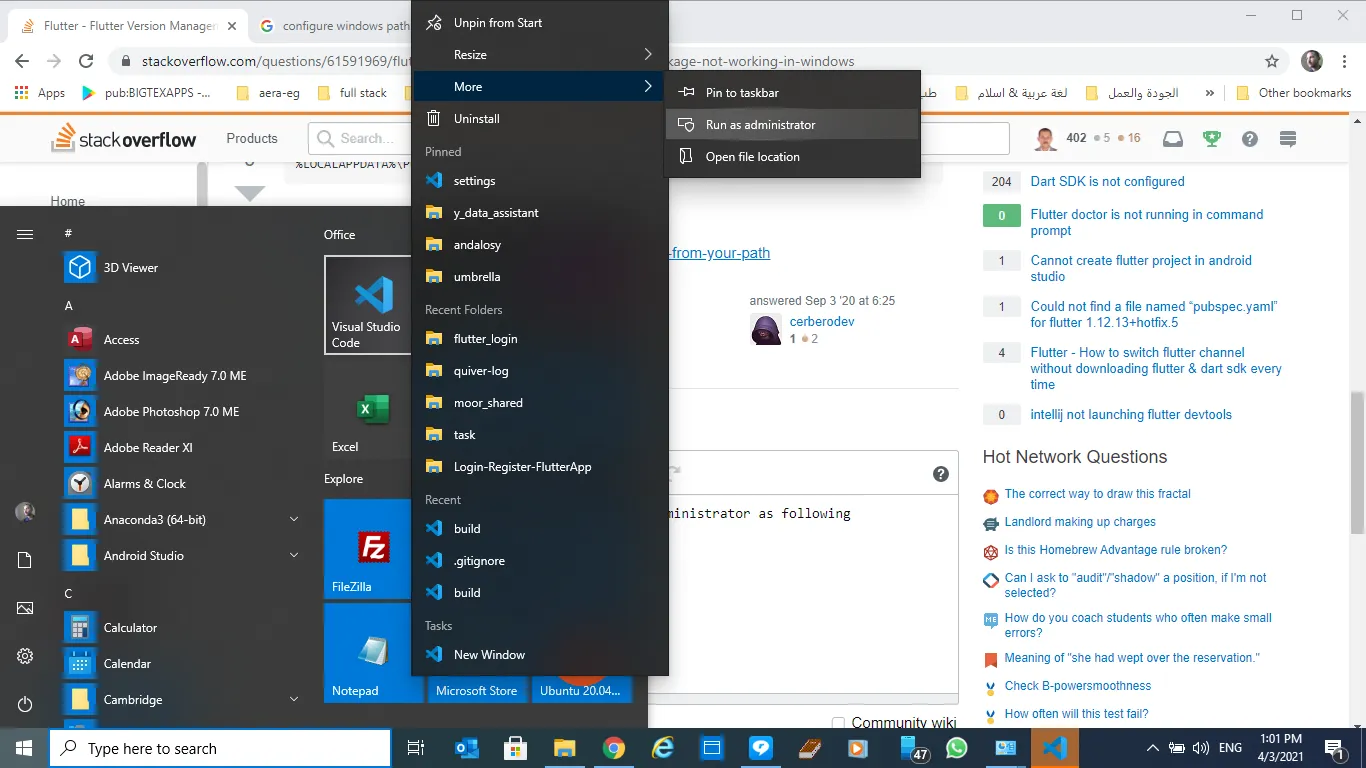The width and height of the screenshot is (1366, 768).
Task: Open 'Dart SDK is not configured' link
Action: [1107, 182]
